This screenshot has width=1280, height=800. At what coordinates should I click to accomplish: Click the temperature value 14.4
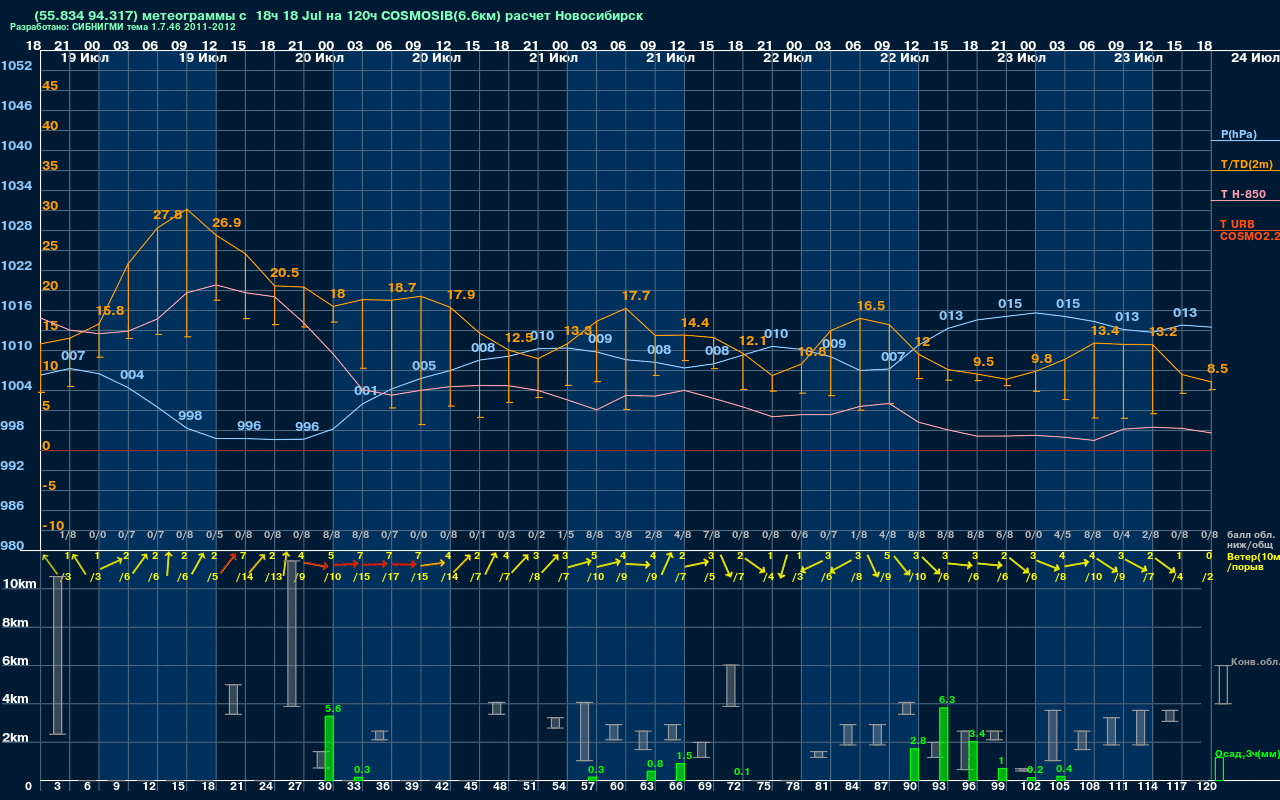[x=695, y=323]
